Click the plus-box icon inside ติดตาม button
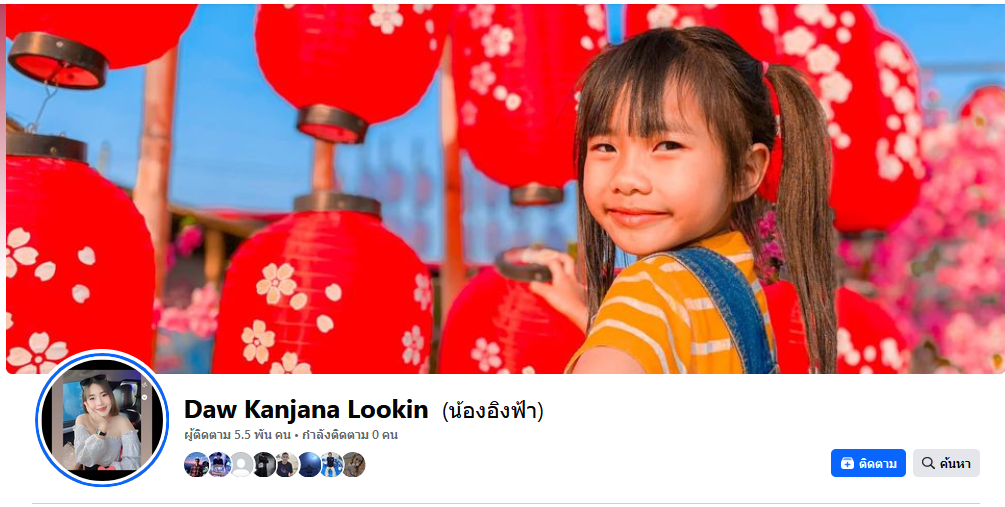 click(x=847, y=463)
